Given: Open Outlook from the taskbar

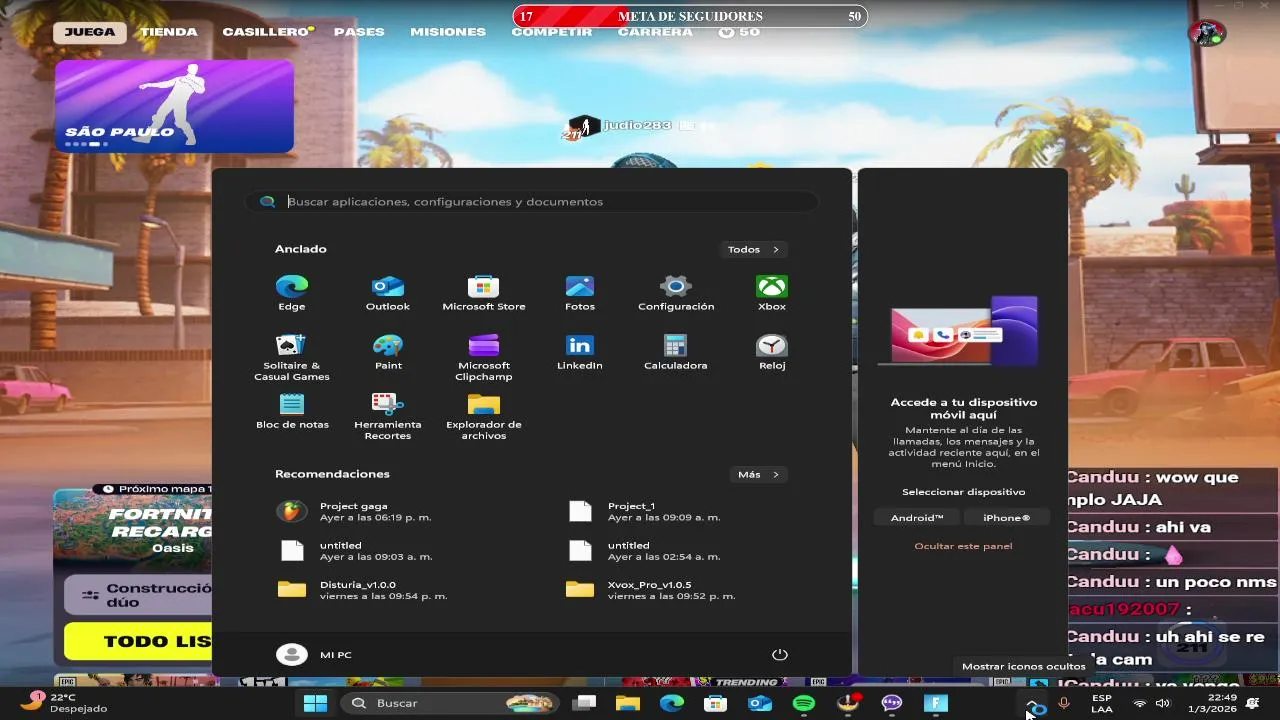Looking at the screenshot, I should pyautogui.click(x=759, y=703).
